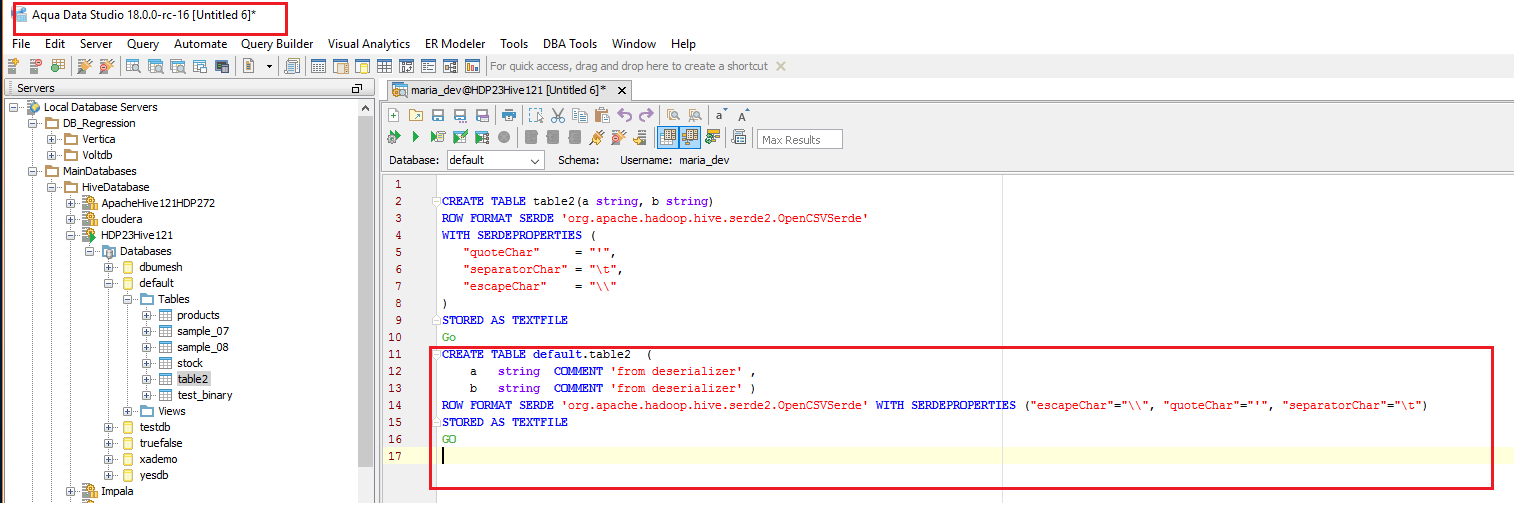The width and height of the screenshot is (1514, 519).
Task: Open the Database 'default' combo box
Action: click(x=495, y=160)
